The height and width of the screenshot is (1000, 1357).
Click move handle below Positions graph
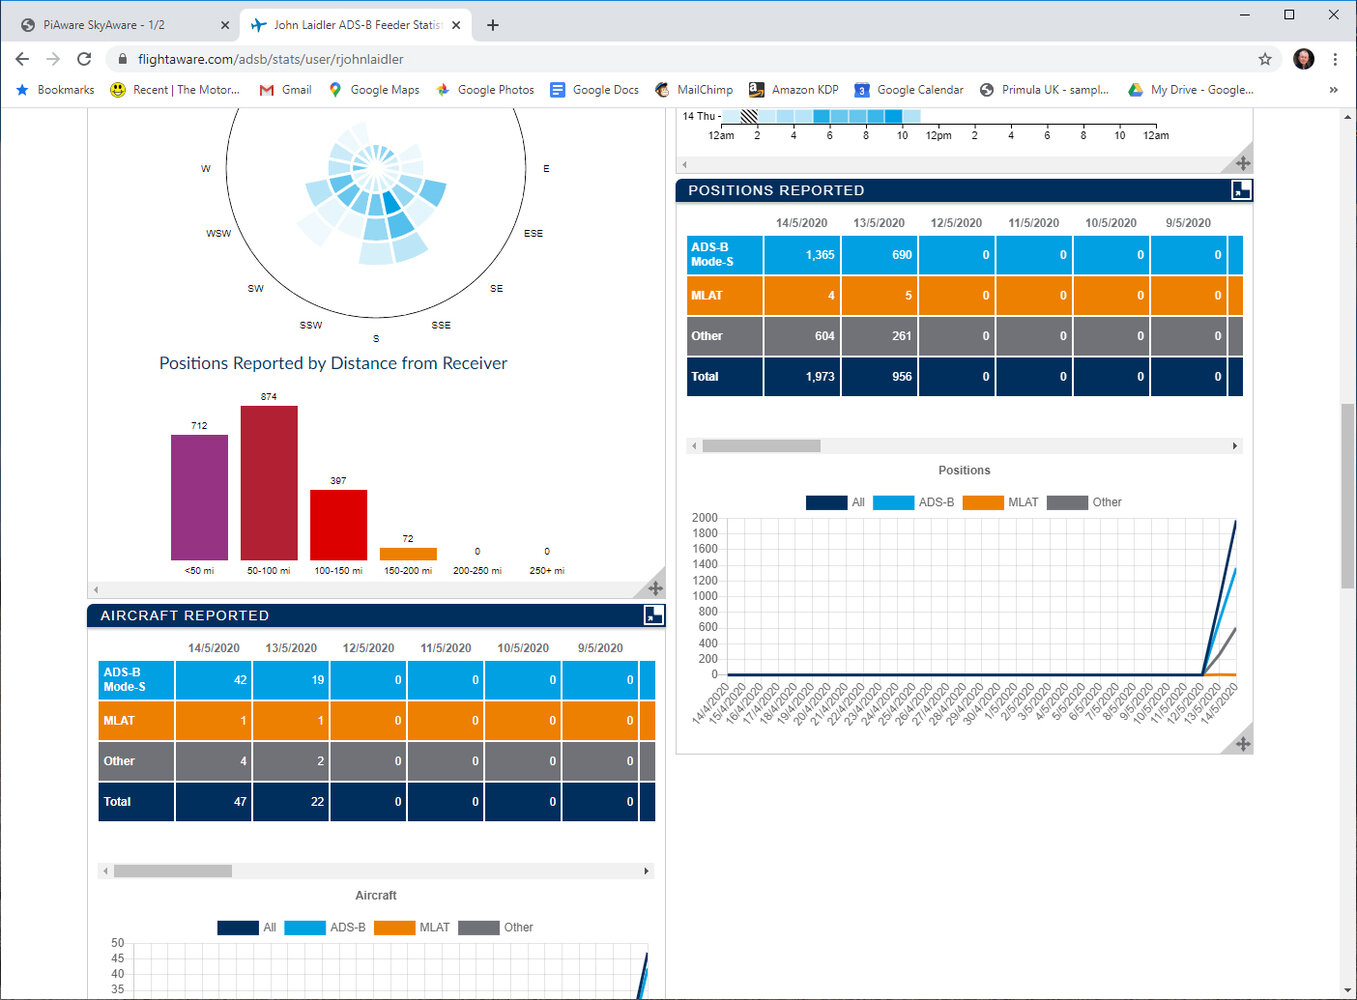(x=1243, y=743)
